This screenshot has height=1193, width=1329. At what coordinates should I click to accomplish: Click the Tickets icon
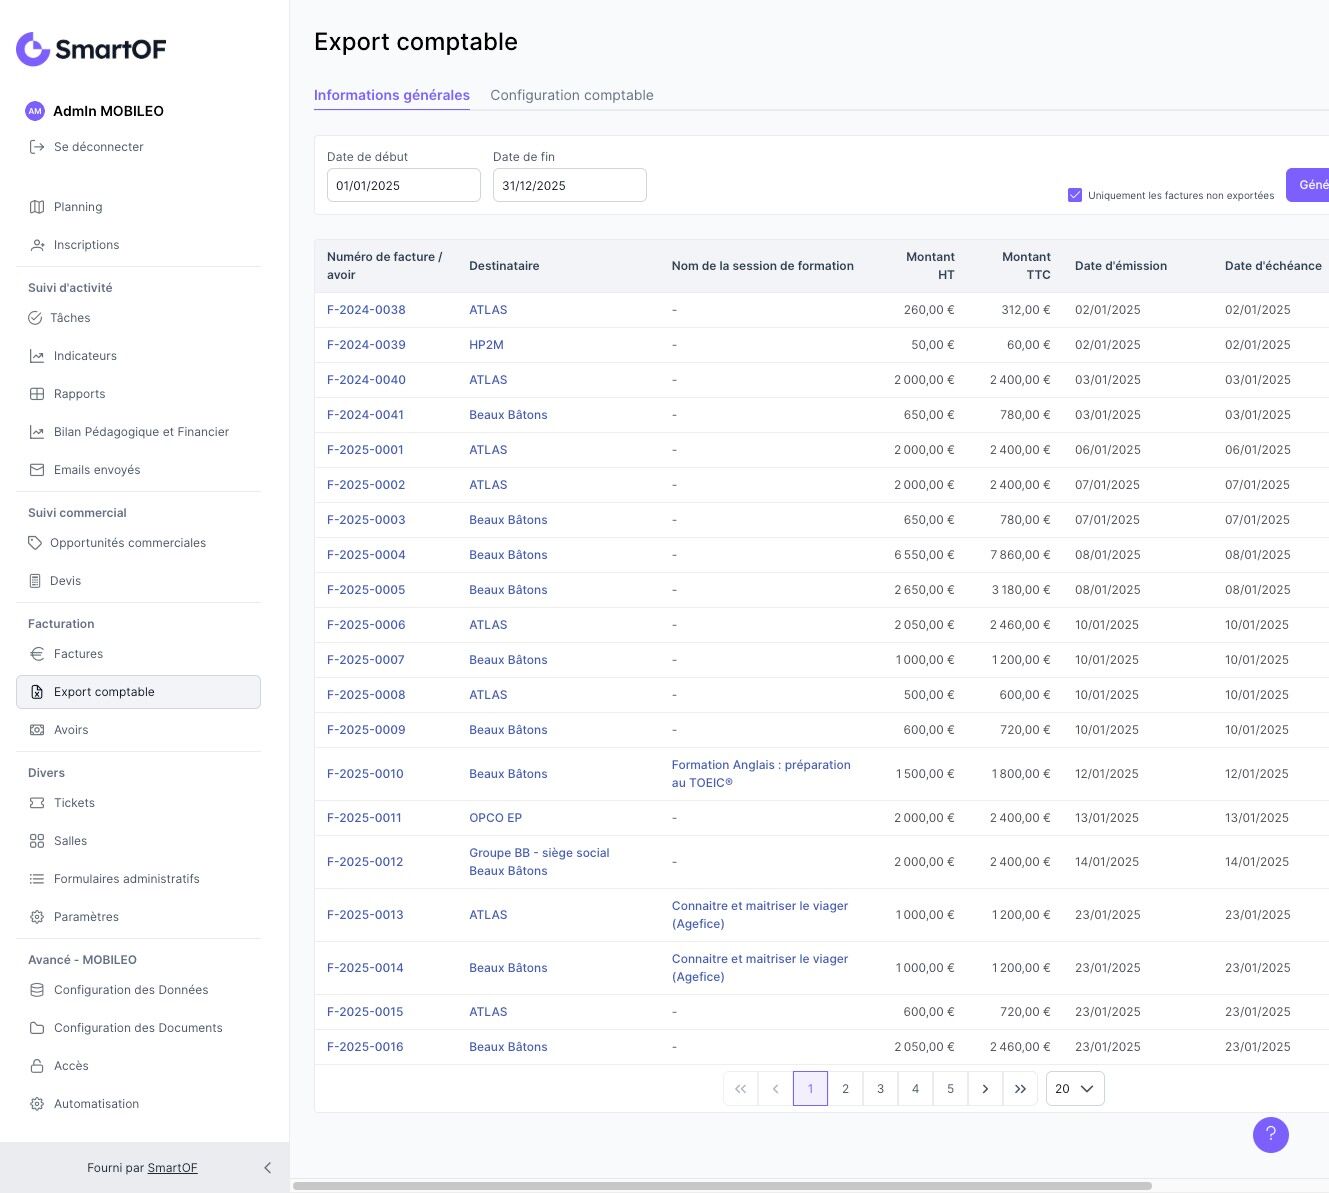[37, 803]
